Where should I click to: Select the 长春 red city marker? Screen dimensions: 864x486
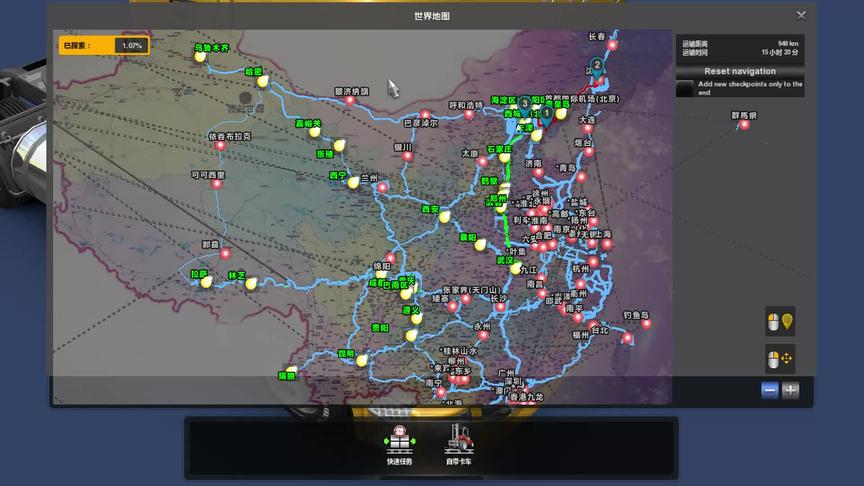(612, 46)
